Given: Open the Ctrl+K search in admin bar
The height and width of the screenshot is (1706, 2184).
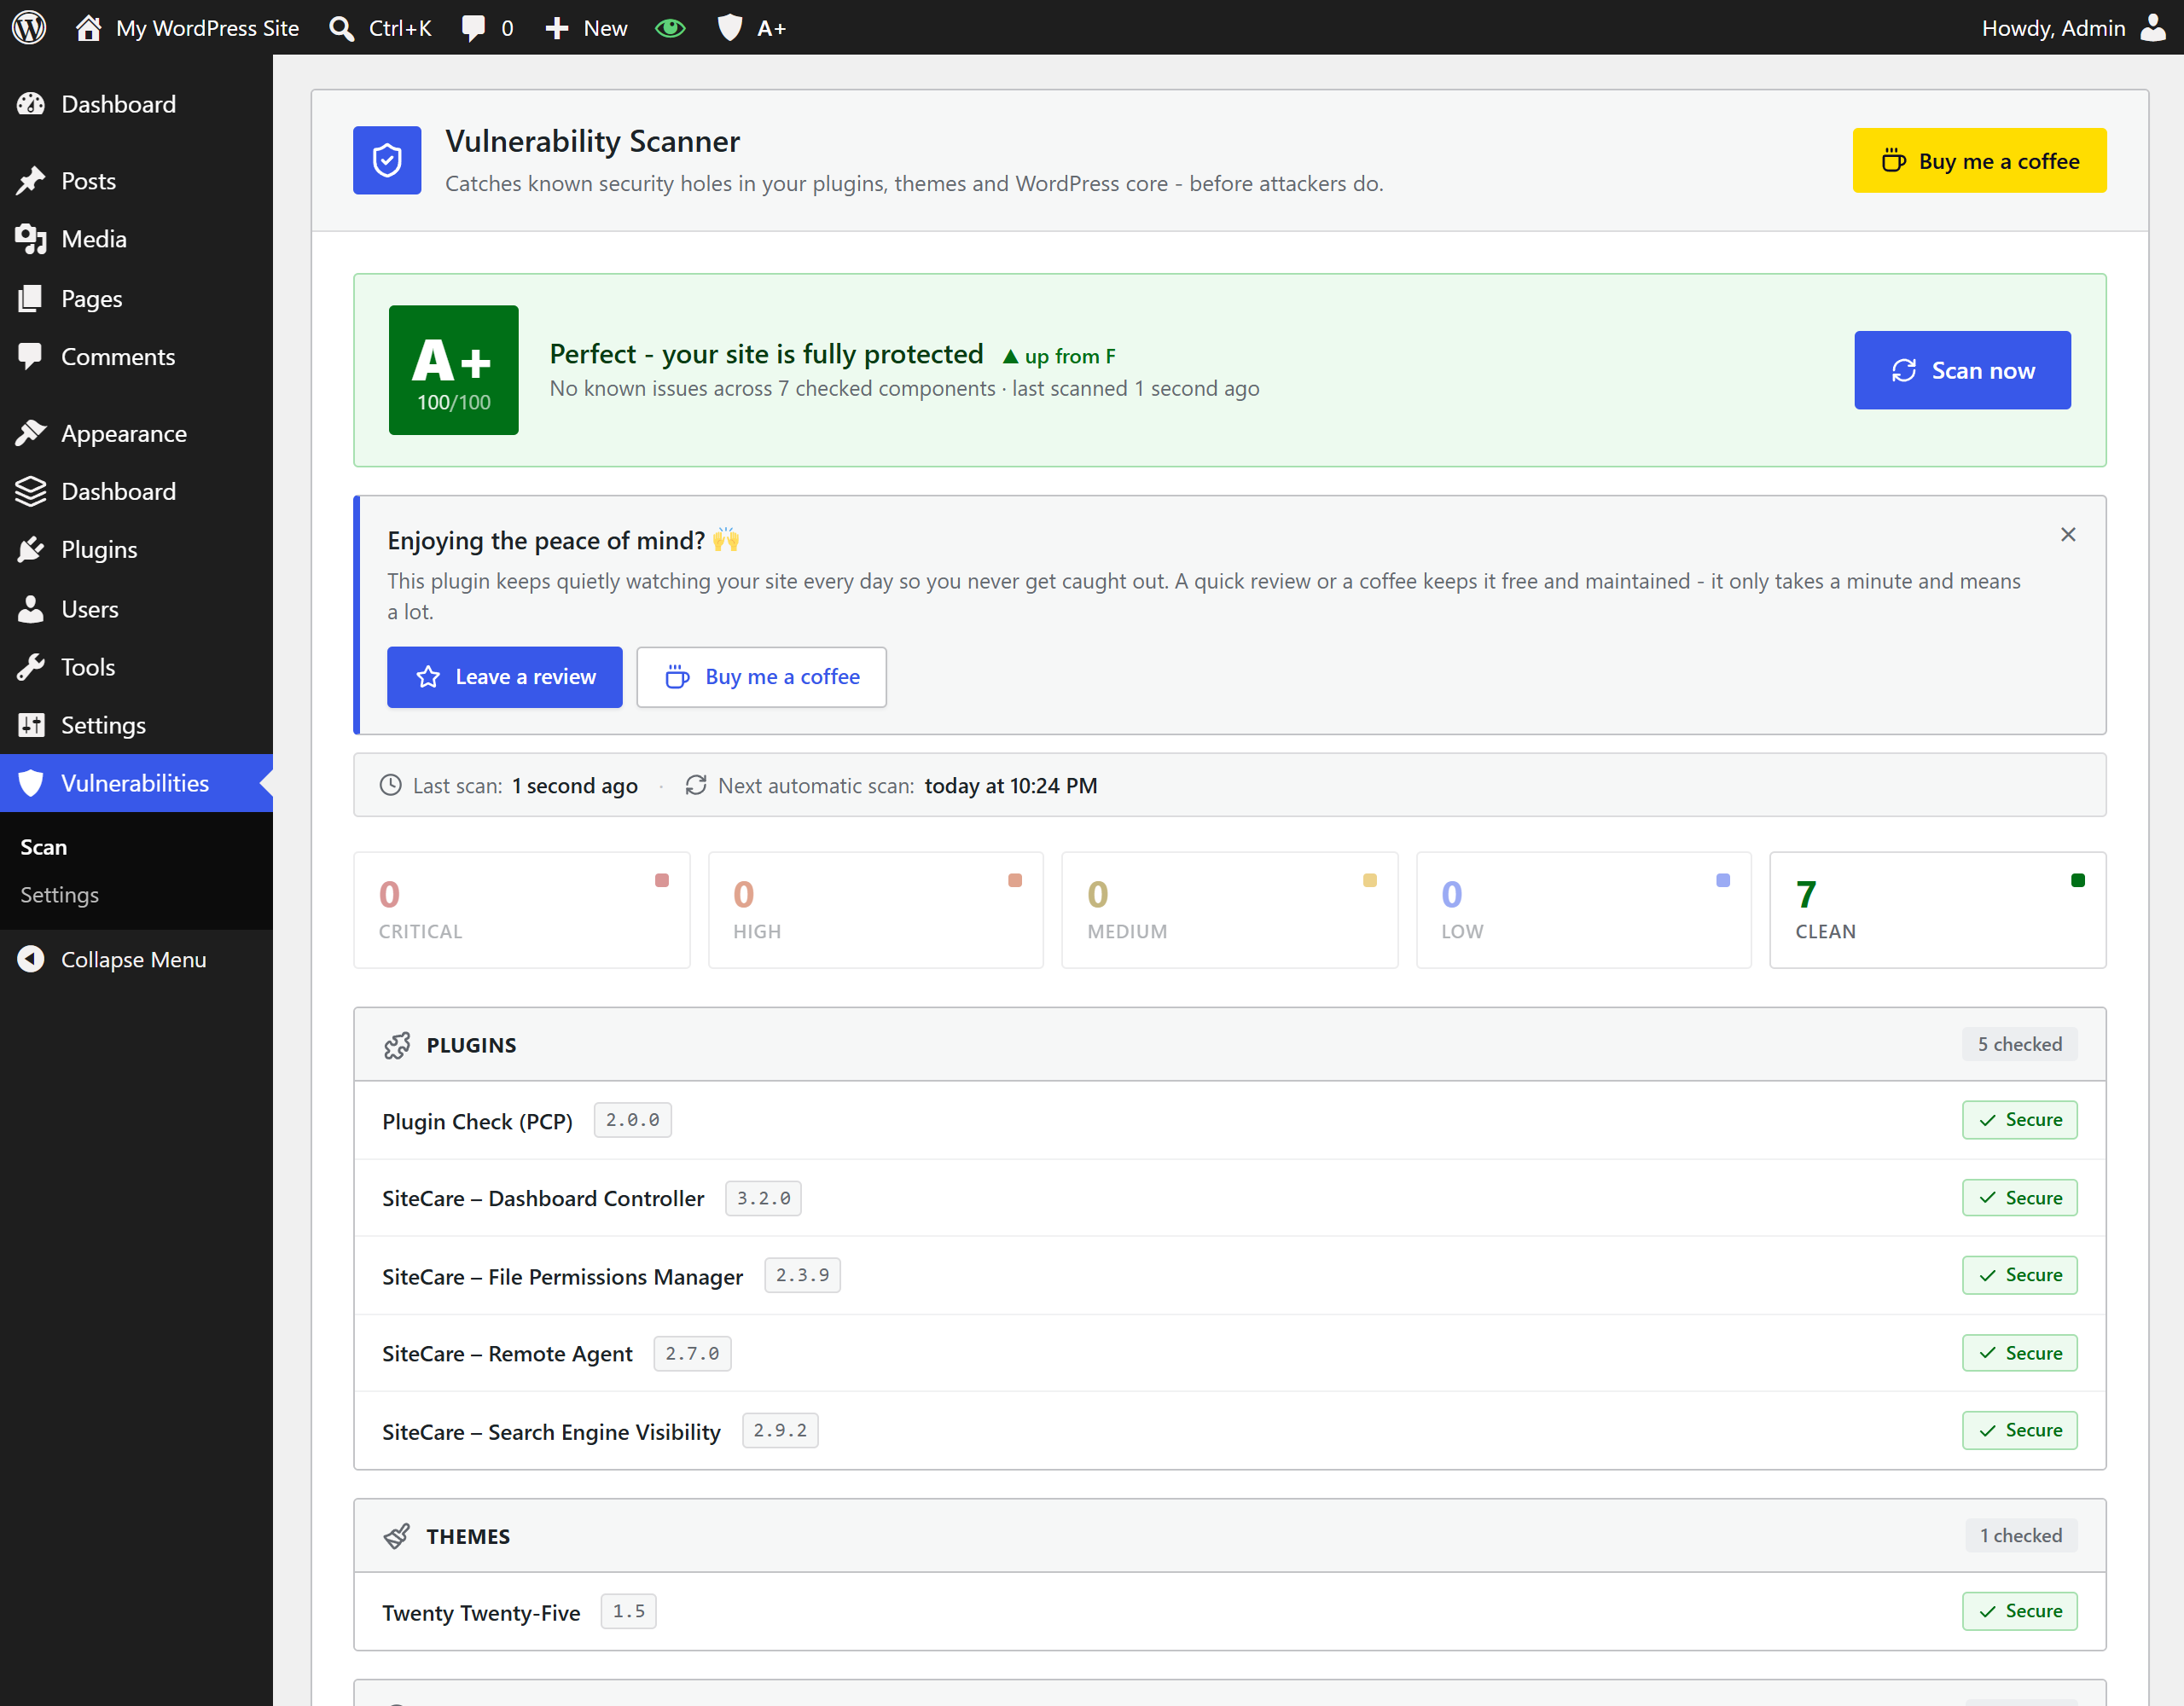Looking at the screenshot, I should pyautogui.click(x=380, y=27).
